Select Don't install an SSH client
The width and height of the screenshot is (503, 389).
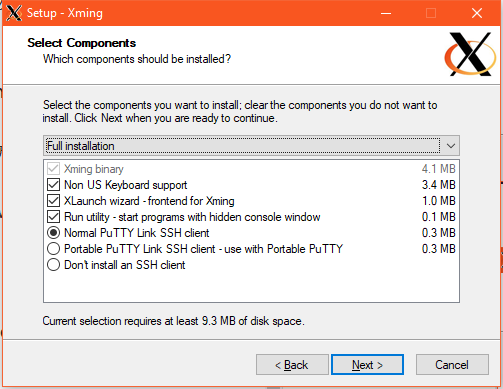53,265
